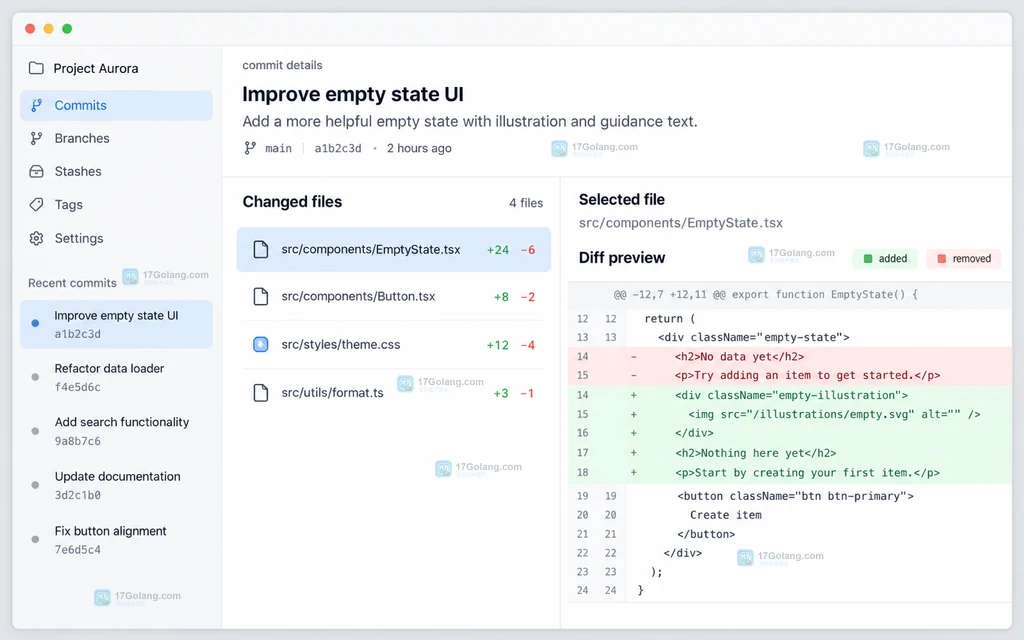Viewport: 1024px width, 640px height.
Task: Click the Settings gear icon
Action: pos(37,238)
